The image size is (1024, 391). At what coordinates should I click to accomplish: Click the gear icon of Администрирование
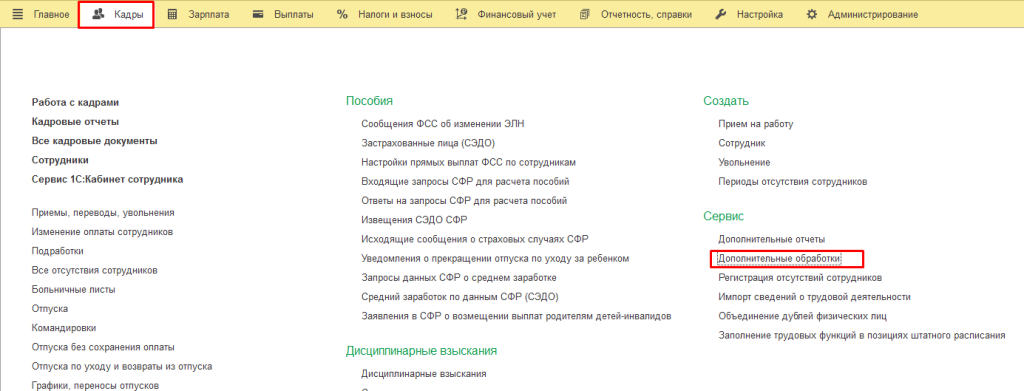pyautogui.click(x=812, y=14)
